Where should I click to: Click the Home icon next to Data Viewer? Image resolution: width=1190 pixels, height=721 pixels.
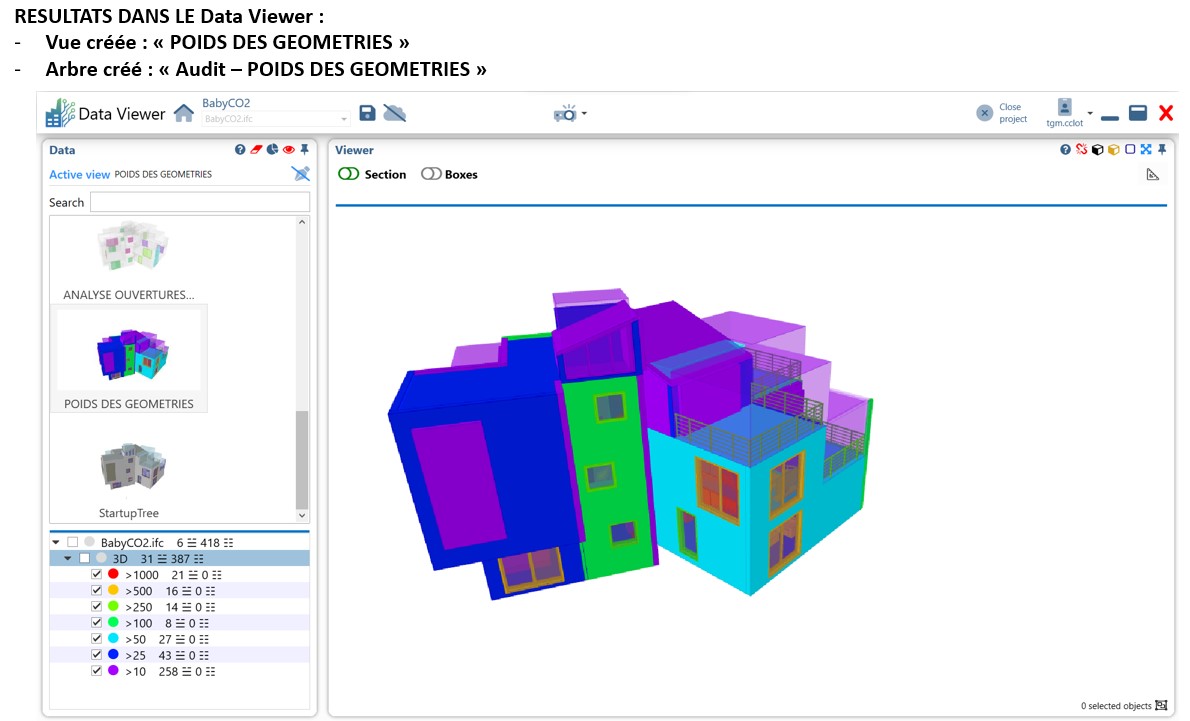(183, 113)
